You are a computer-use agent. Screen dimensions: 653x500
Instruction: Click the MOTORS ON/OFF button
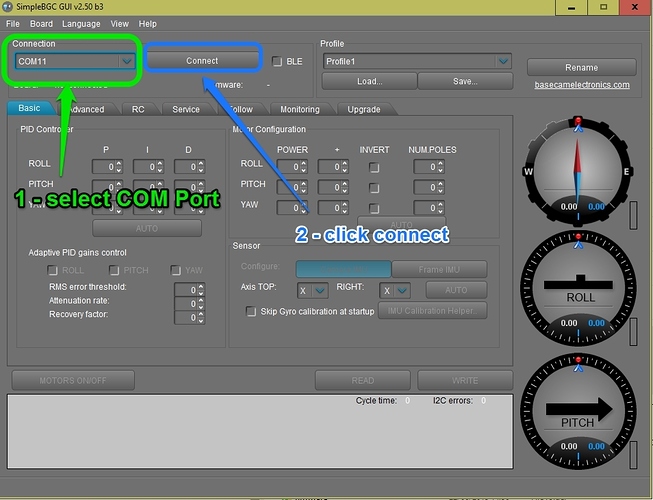(73, 381)
